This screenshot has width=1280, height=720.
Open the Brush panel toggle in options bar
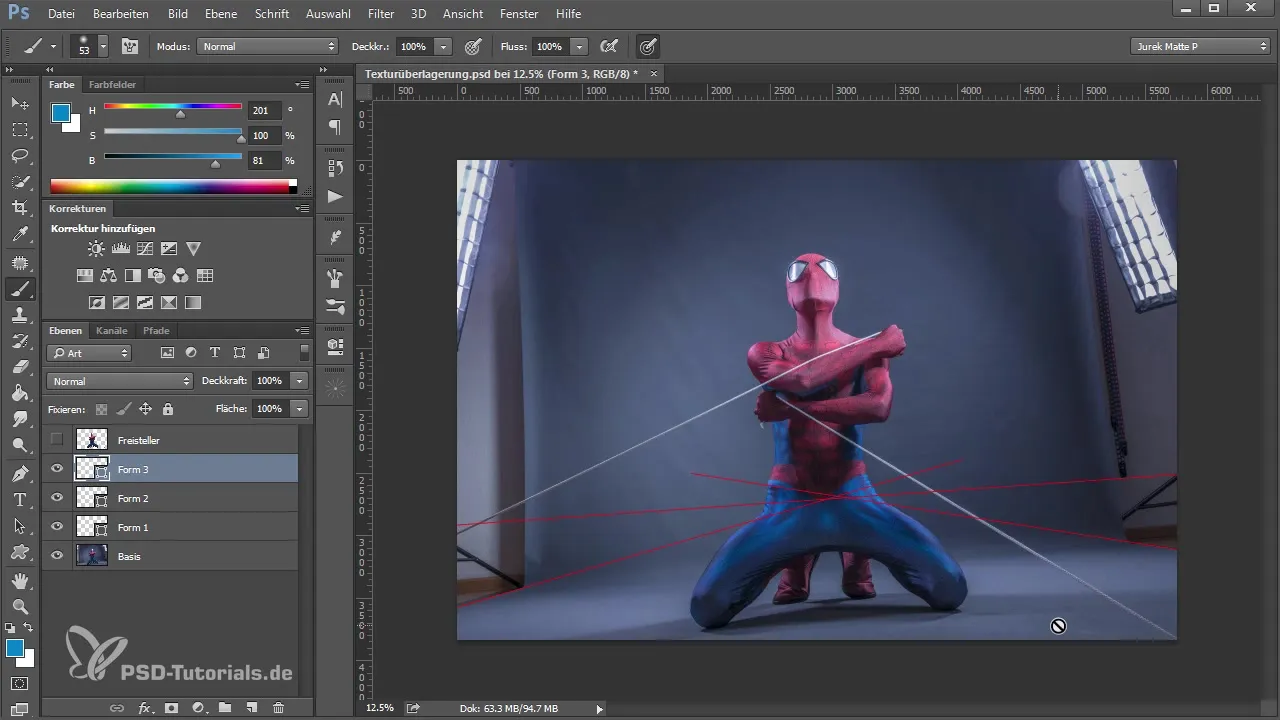(130, 46)
